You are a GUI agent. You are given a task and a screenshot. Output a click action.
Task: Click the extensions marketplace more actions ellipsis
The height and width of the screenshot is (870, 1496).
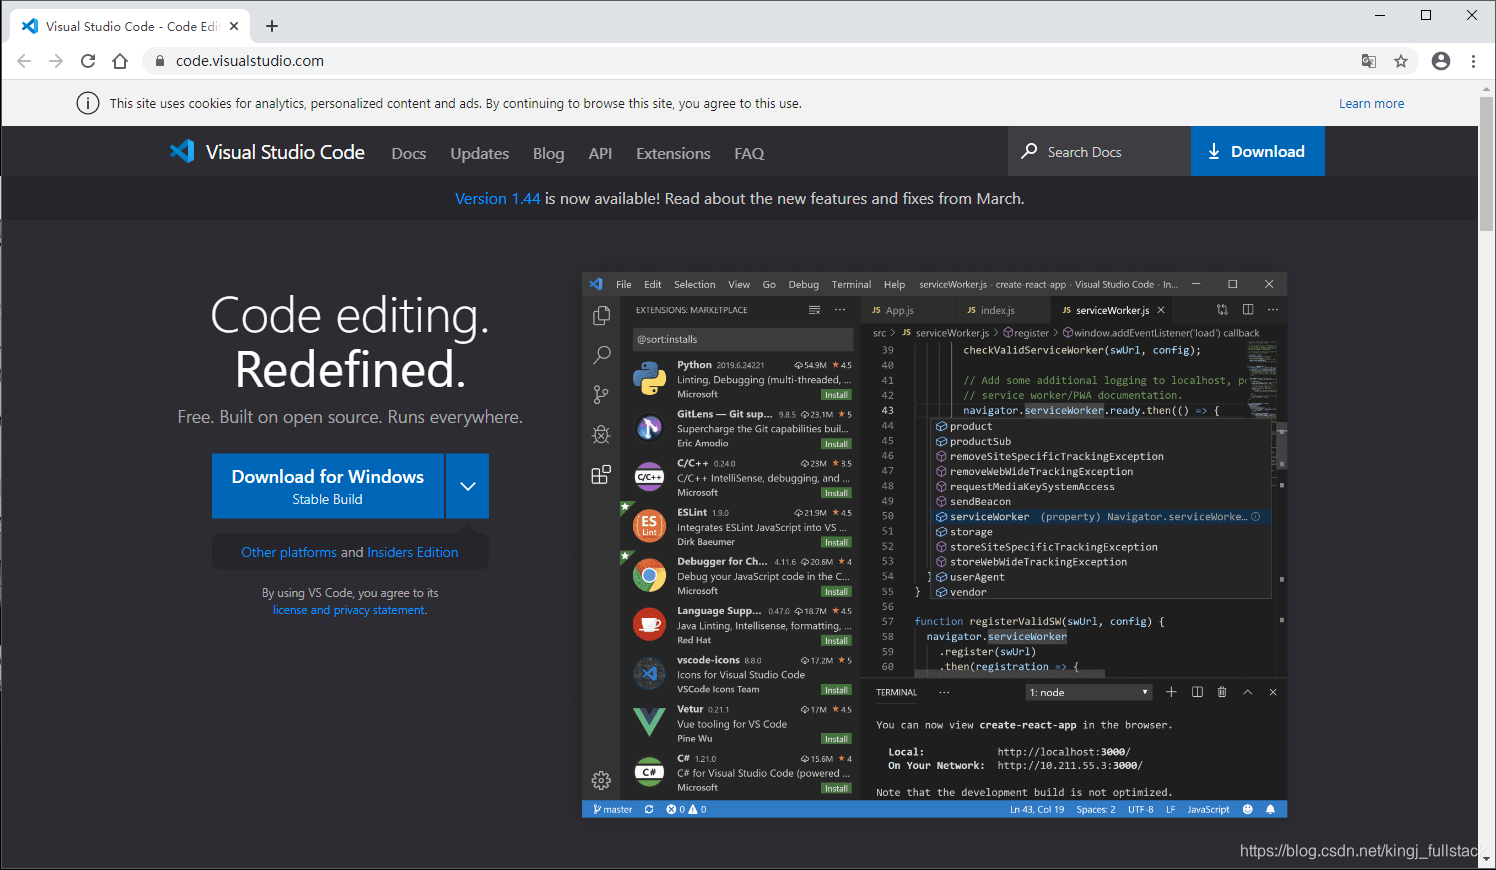(840, 310)
